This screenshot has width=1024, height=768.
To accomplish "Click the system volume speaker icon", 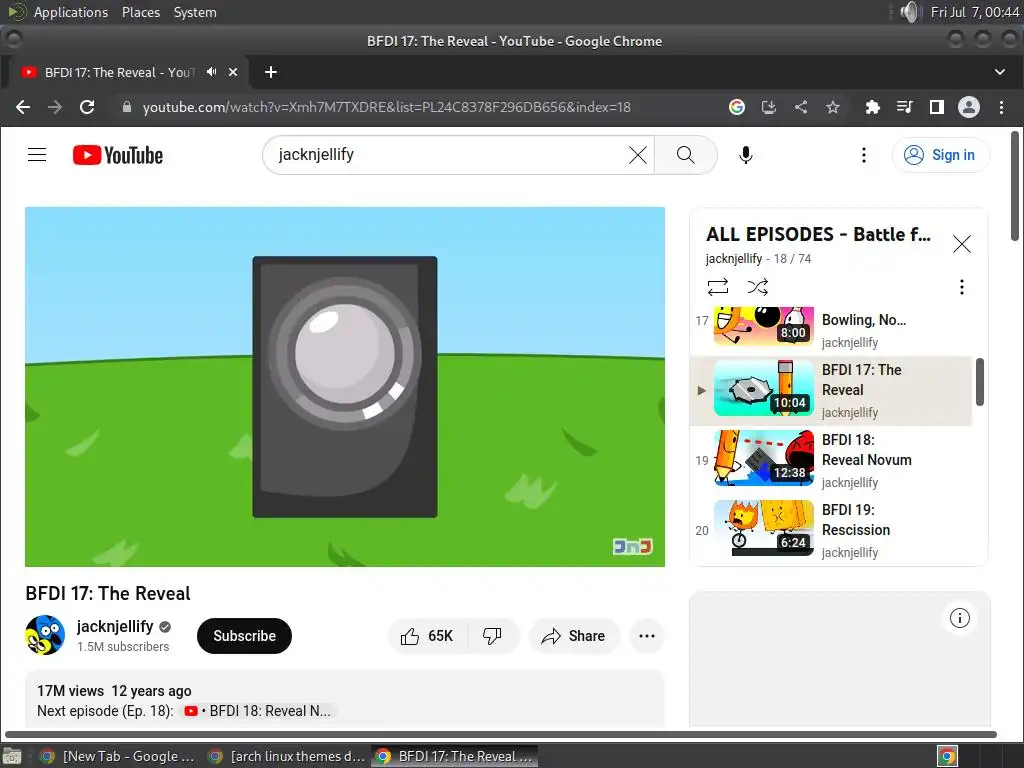I will [908, 12].
